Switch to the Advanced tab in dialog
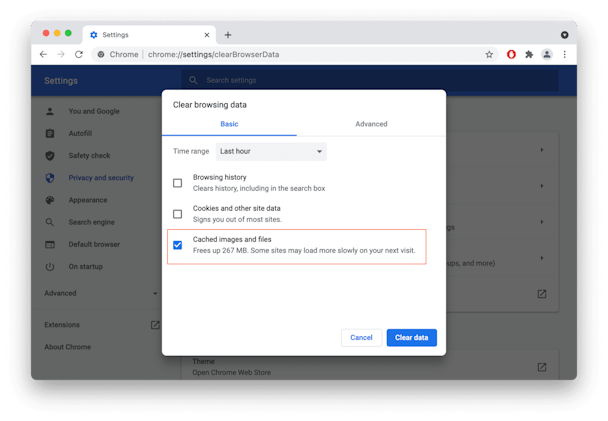 pos(371,124)
